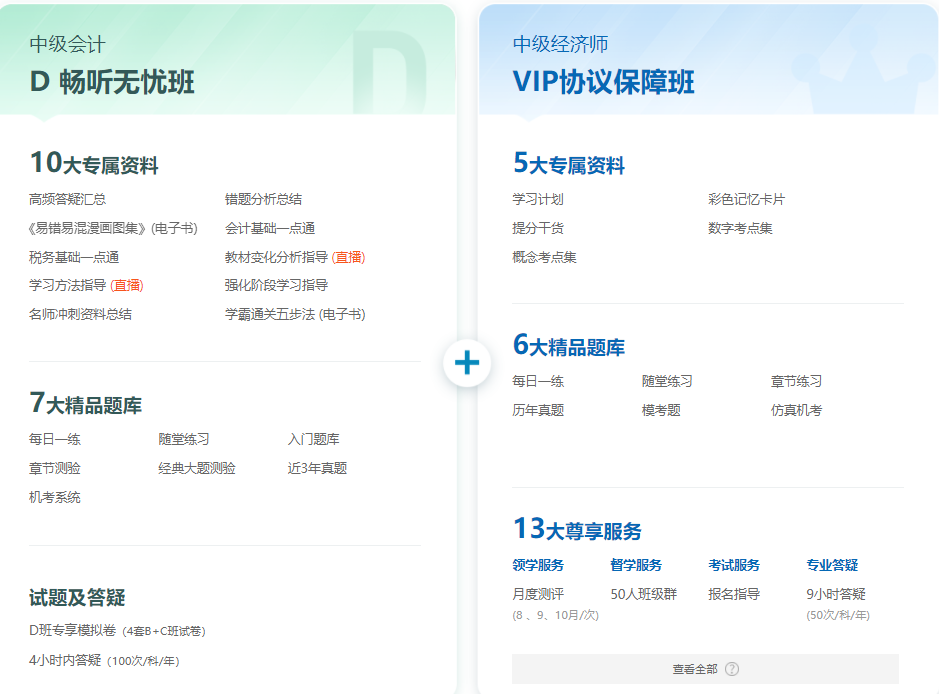This screenshot has height=694, width=939.
Task: Expand the full list via 查看全部
Action: pos(695,669)
